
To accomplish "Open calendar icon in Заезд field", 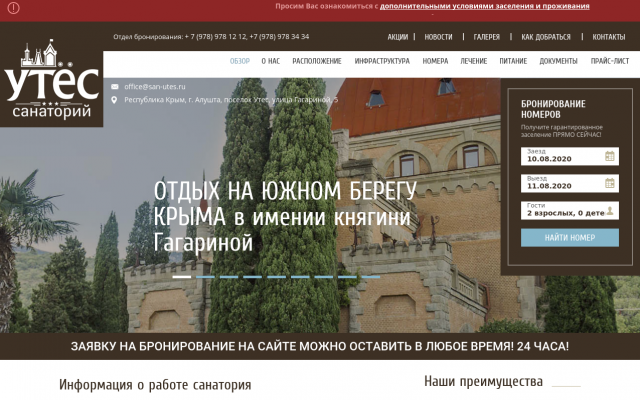I will 609,156.
